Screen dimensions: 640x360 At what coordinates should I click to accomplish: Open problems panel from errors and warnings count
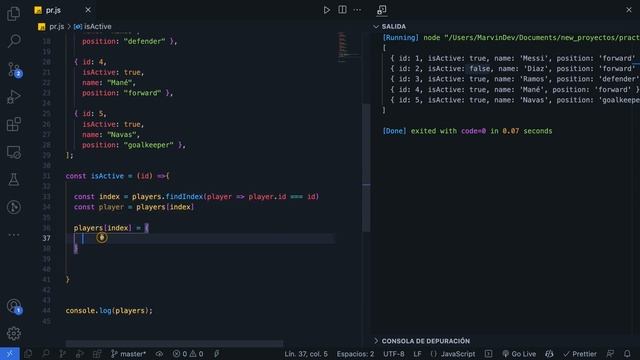(188, 354)
